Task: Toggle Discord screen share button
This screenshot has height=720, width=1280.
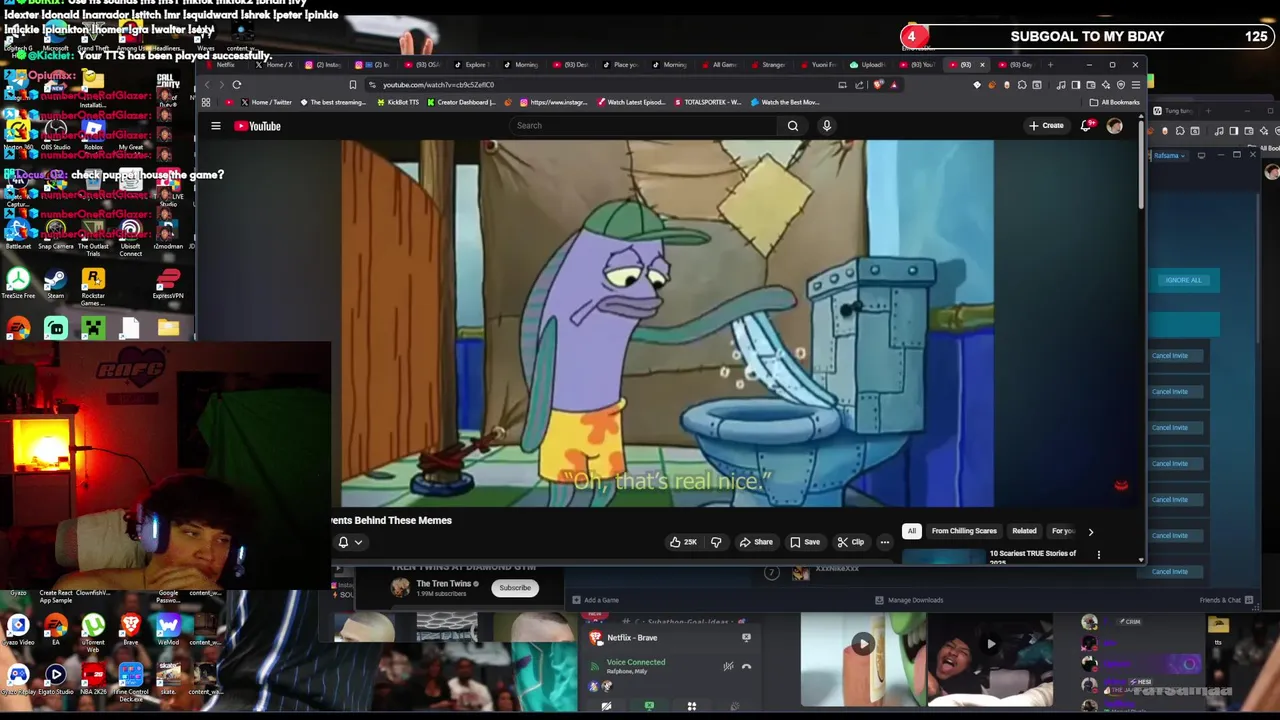Action: 649,706
